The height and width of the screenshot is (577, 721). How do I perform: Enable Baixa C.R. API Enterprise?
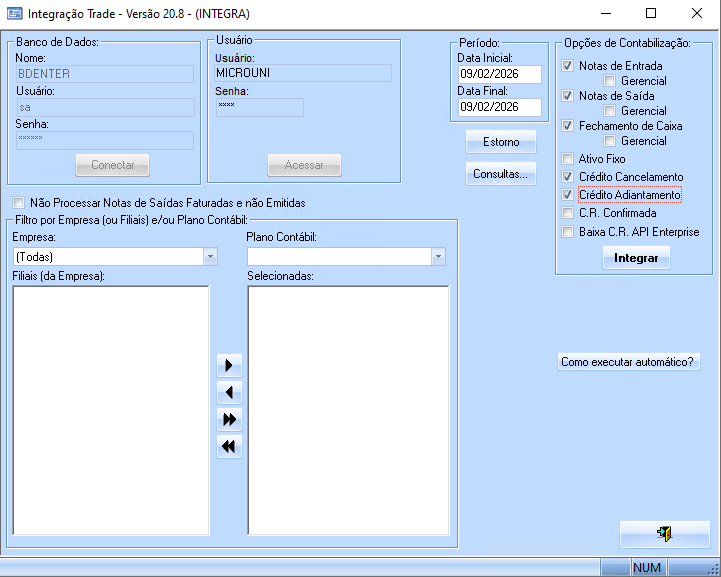point(569,232)
